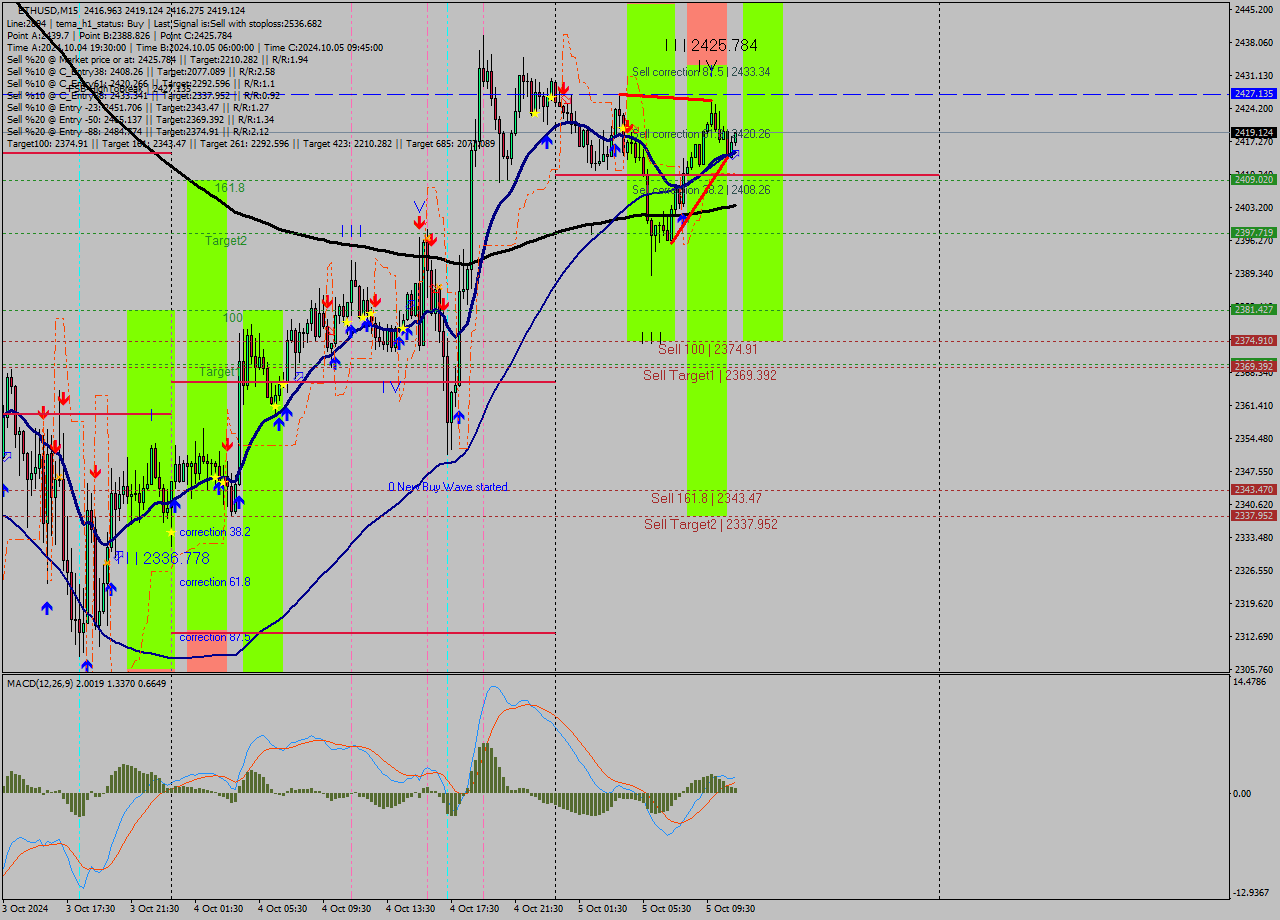Select the 2425.784 wave label at top

(723, 45)
